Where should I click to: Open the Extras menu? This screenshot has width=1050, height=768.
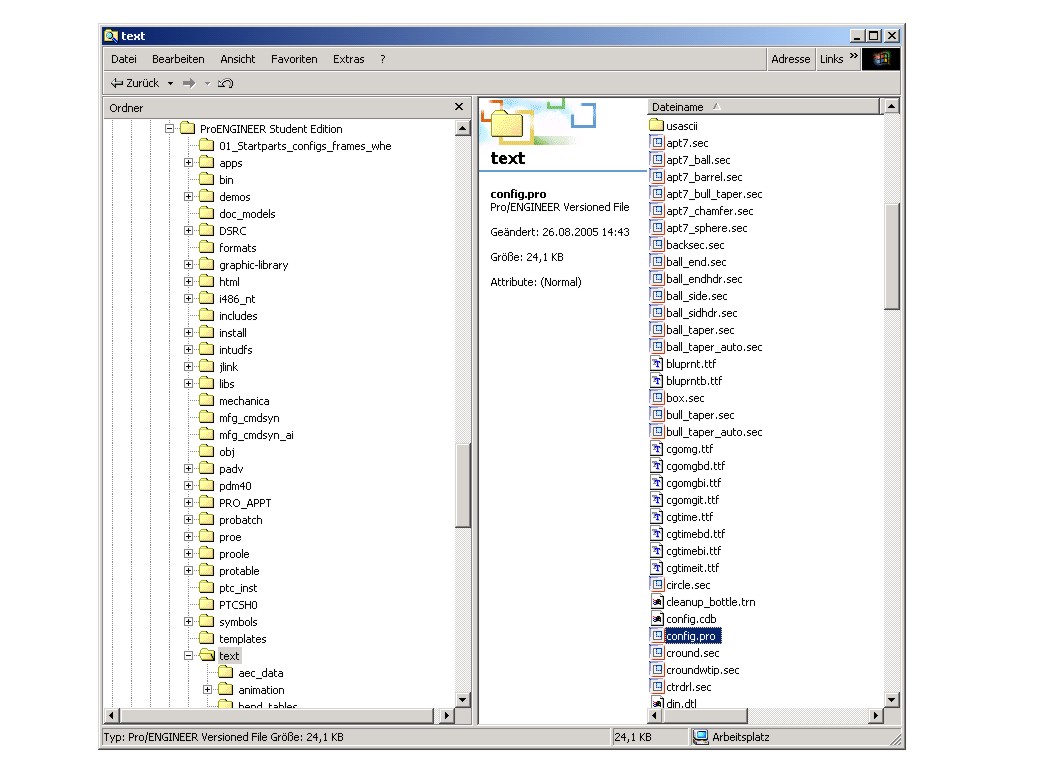[349, 59]
